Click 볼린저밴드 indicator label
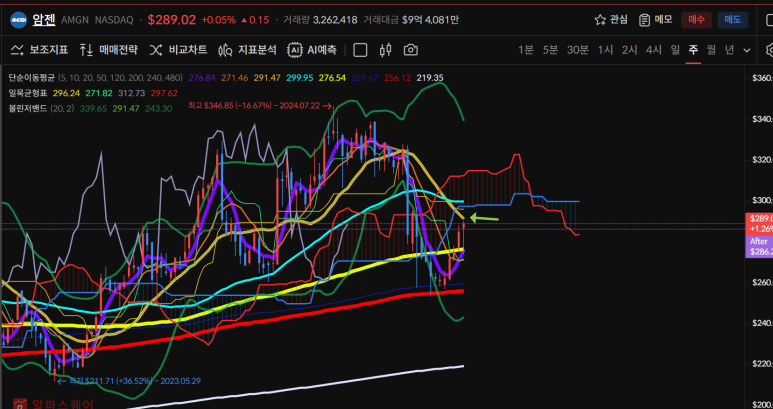Screen dimensions: 773x409 [x=27, y=108]
